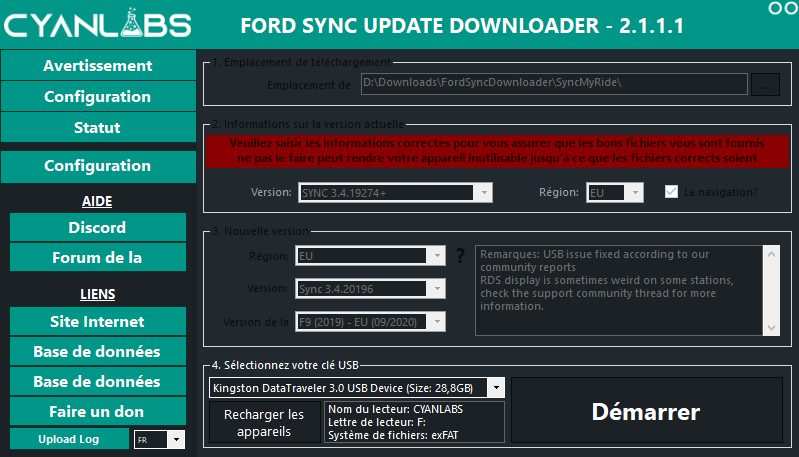
Task: Click the CYANLABS flask logo
Action: coord(98,23)
